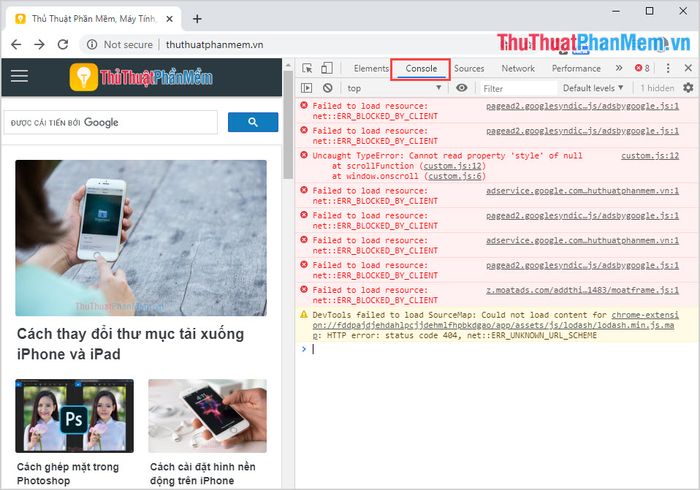
Task: Close the Thủ Thuật Phần Mềm tab
Action: [169, 19]
